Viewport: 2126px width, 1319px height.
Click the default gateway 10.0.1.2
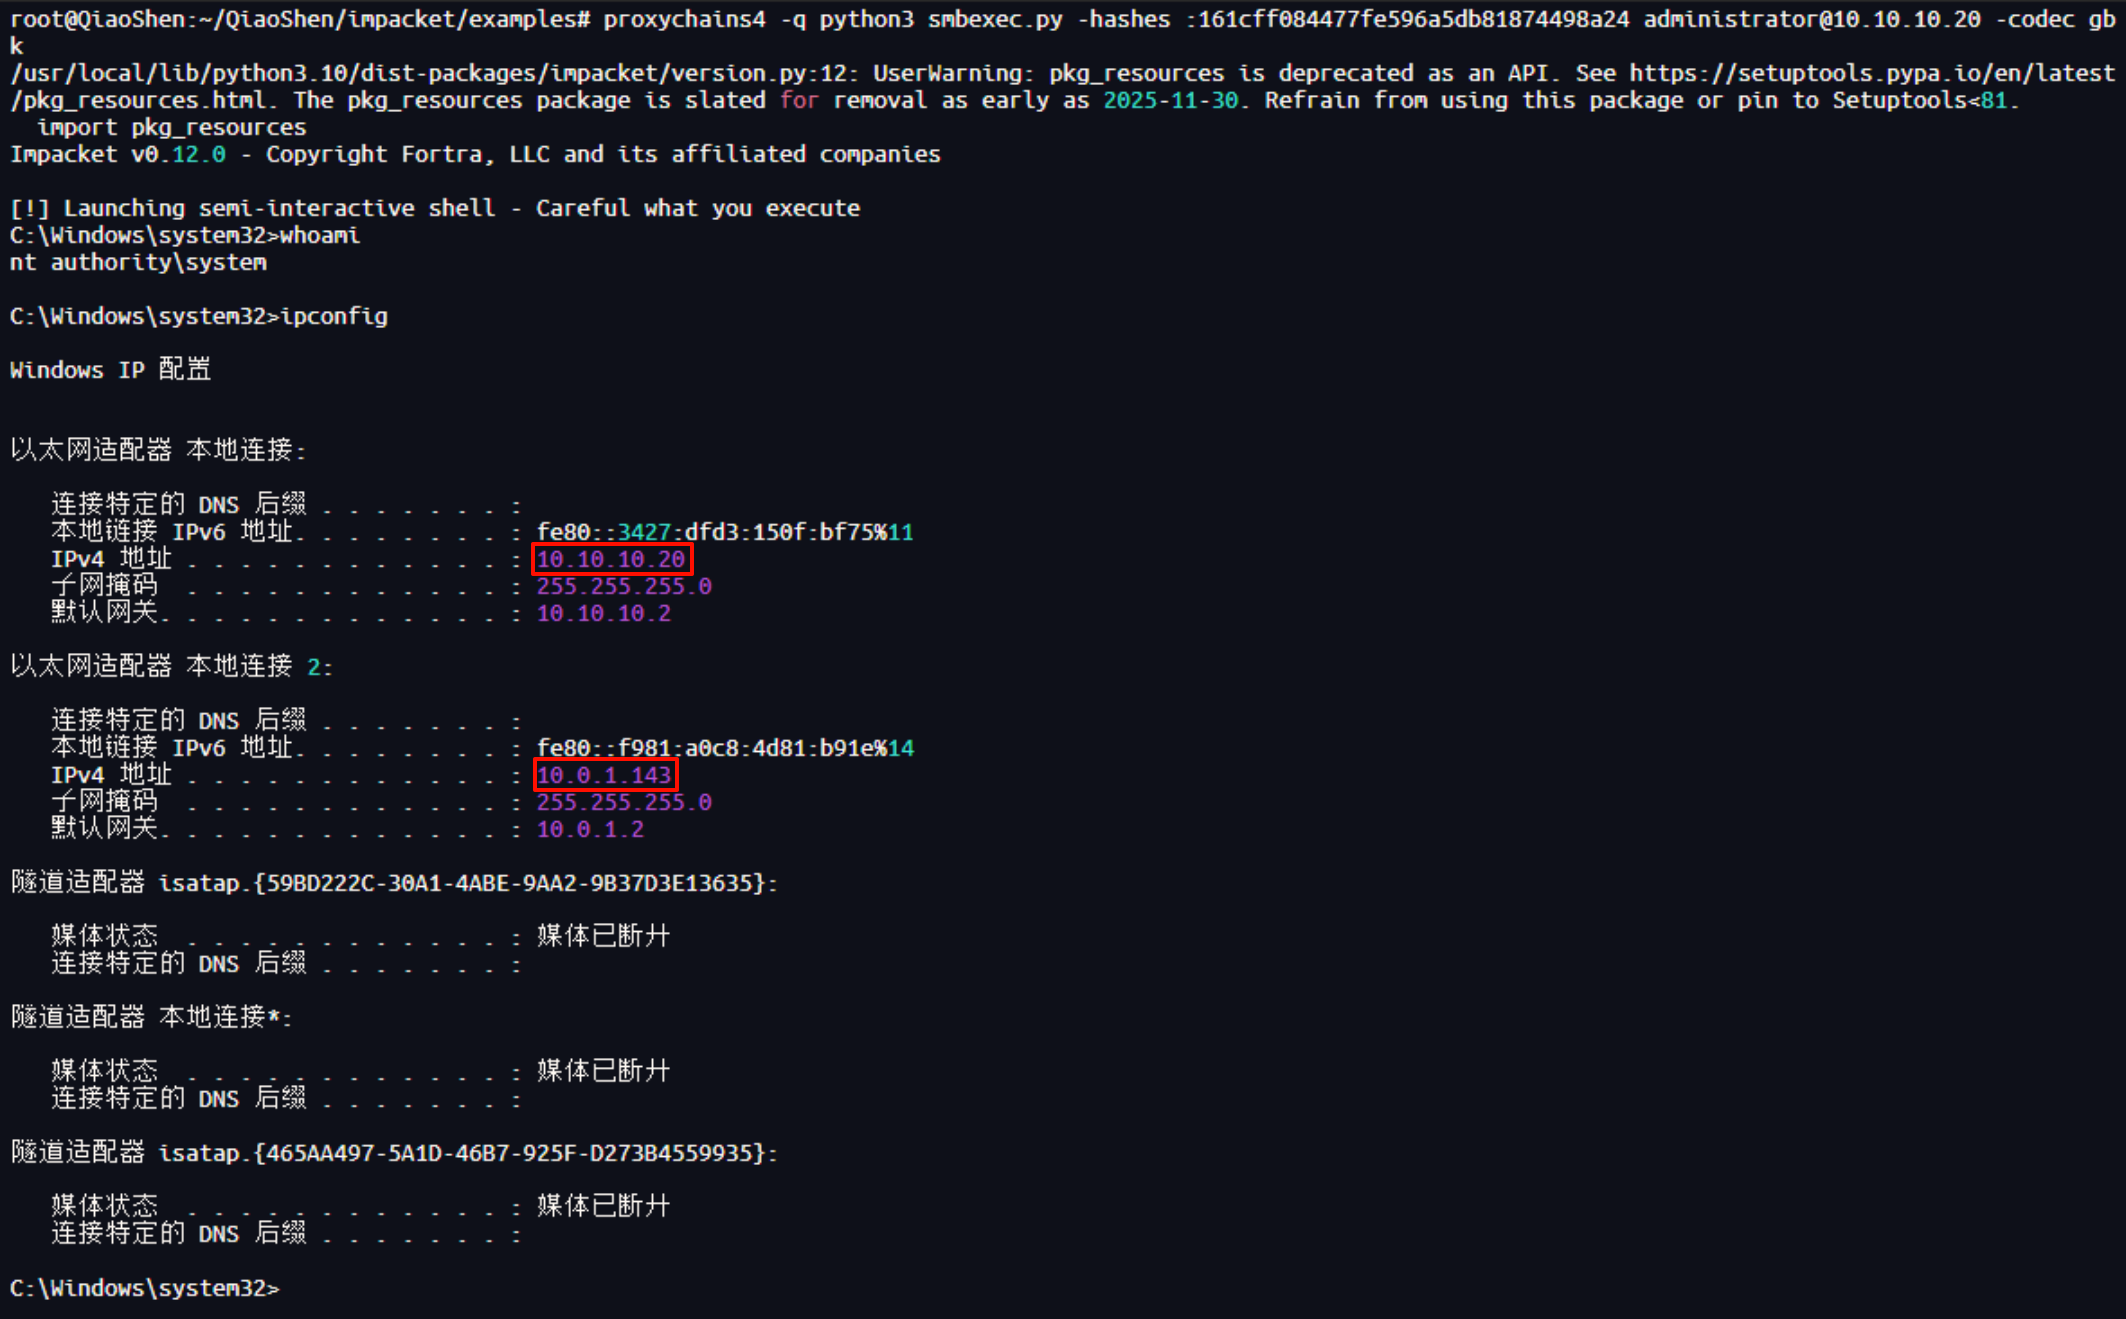click(x=590, y=829)
